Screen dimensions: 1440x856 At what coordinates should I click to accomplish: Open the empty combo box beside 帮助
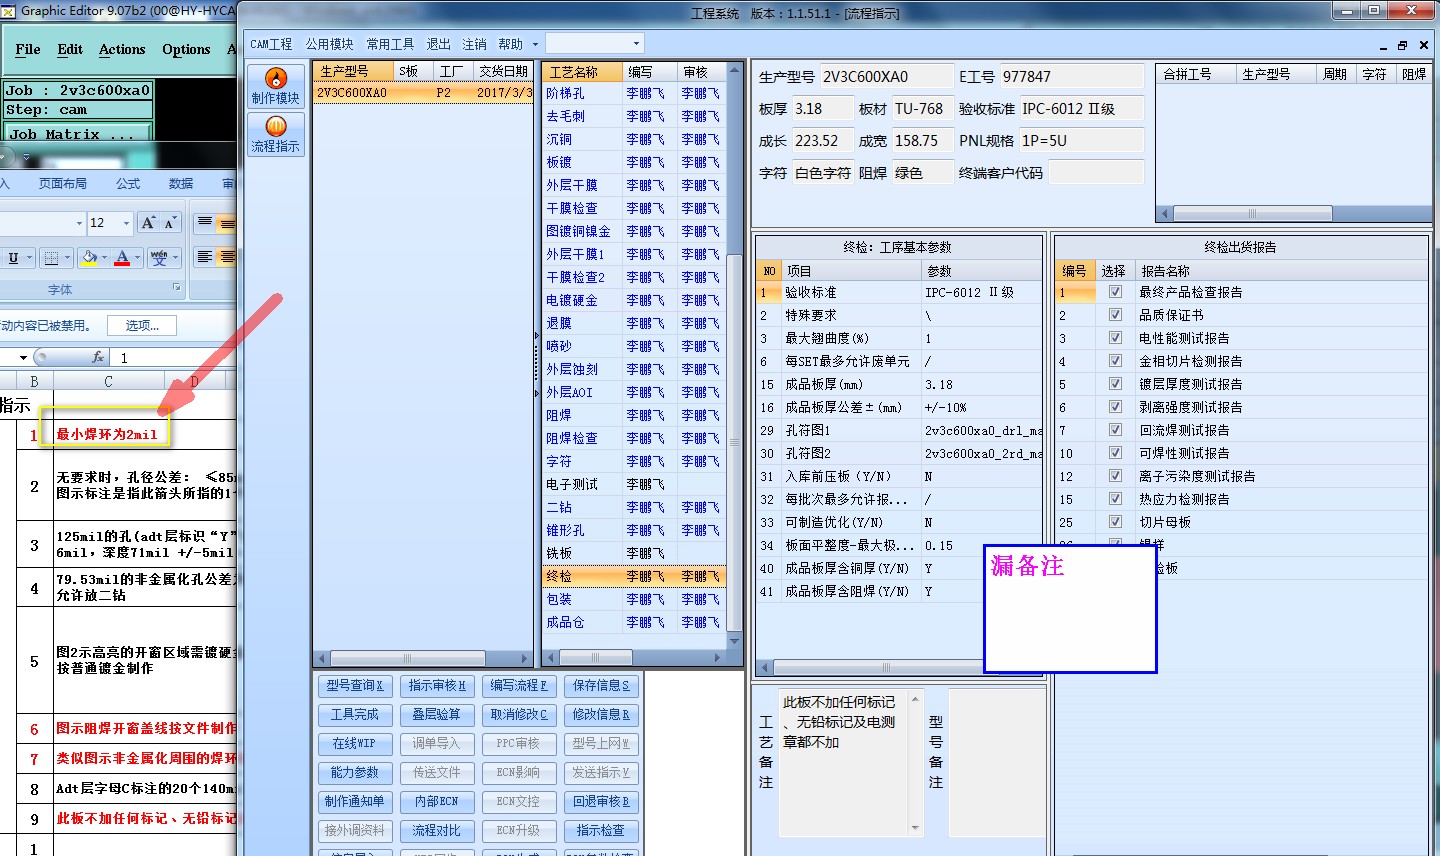point(594,44)
